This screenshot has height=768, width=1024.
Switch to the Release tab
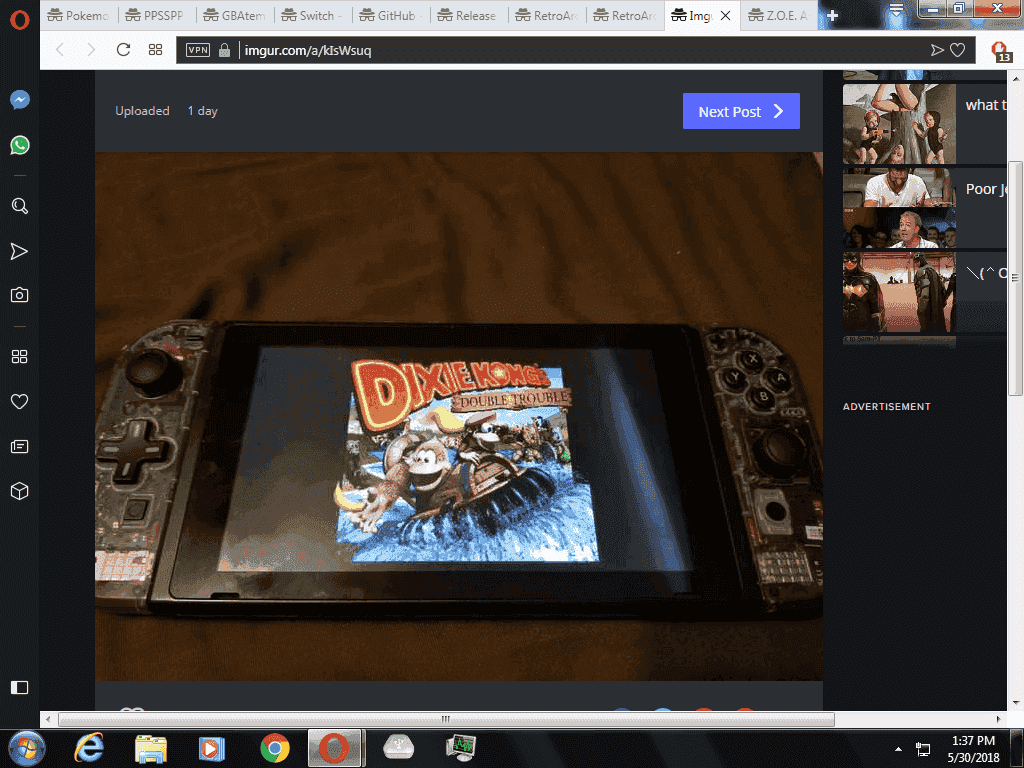(x=468, y=16)
